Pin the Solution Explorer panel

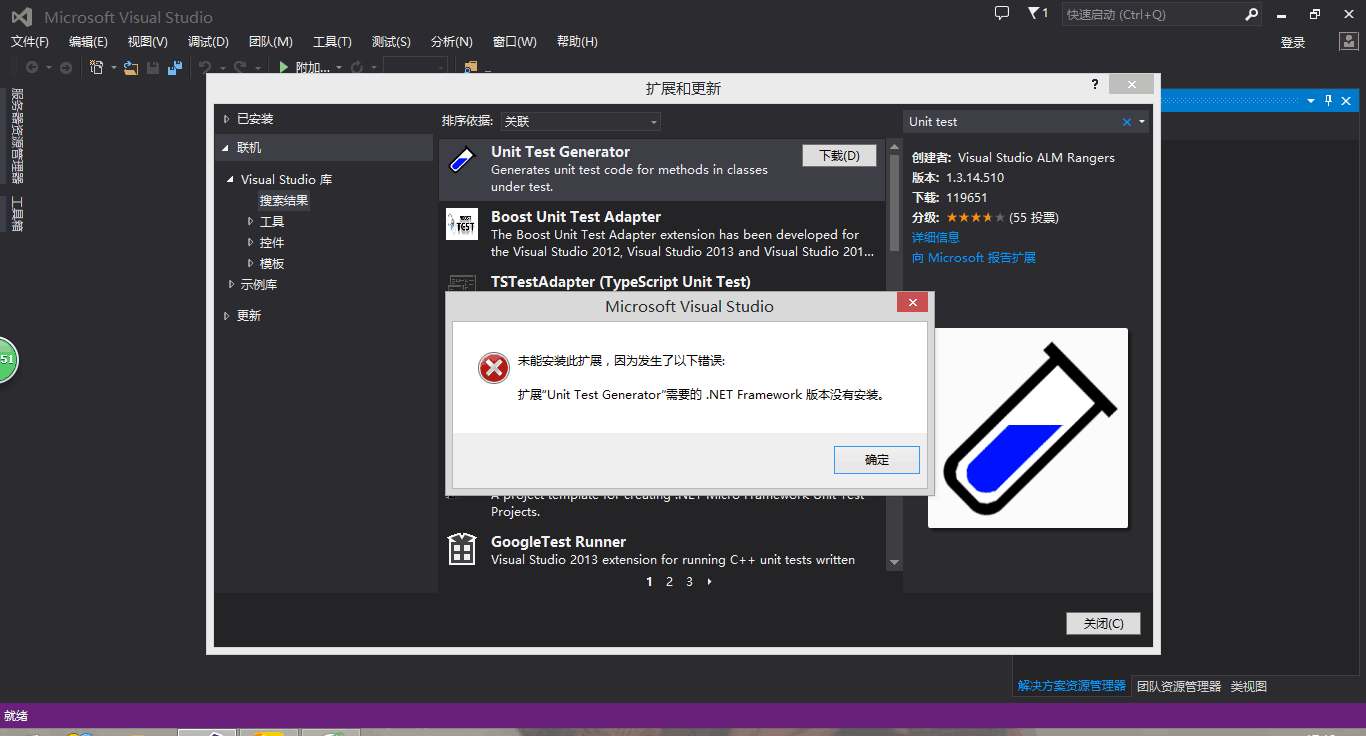pos(1329,100)
